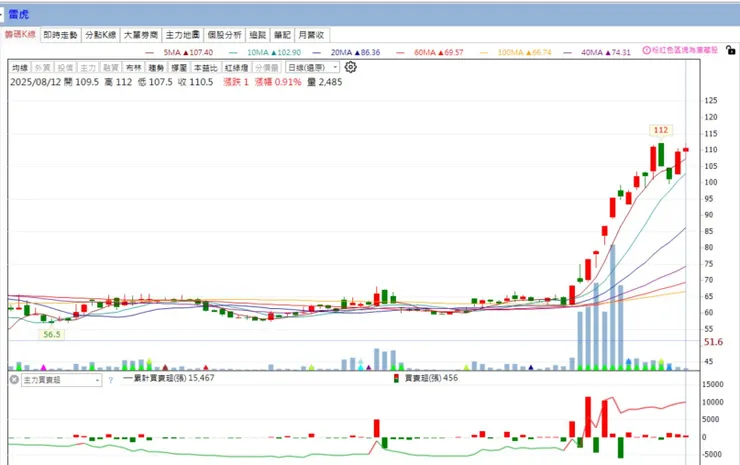Screen dimensions: 740x465
Task: Open the 筆記 notes tab
Action: tap(282, 35)
